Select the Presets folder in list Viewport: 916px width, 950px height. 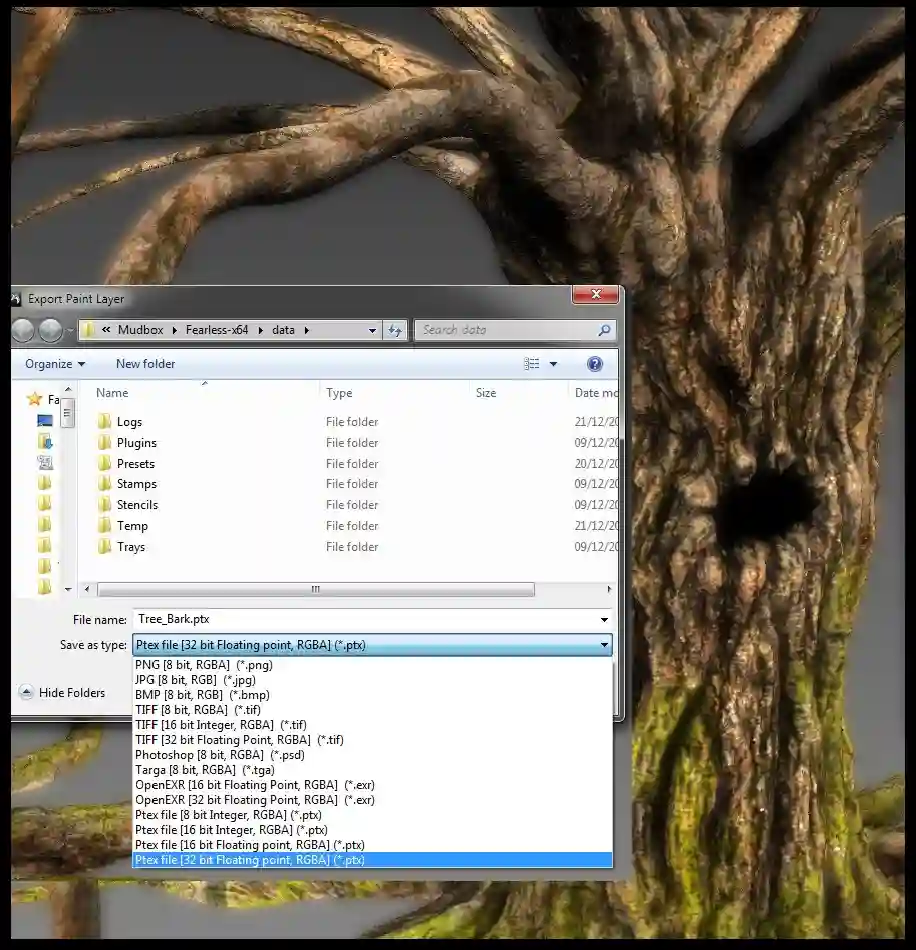coord(135,464)
